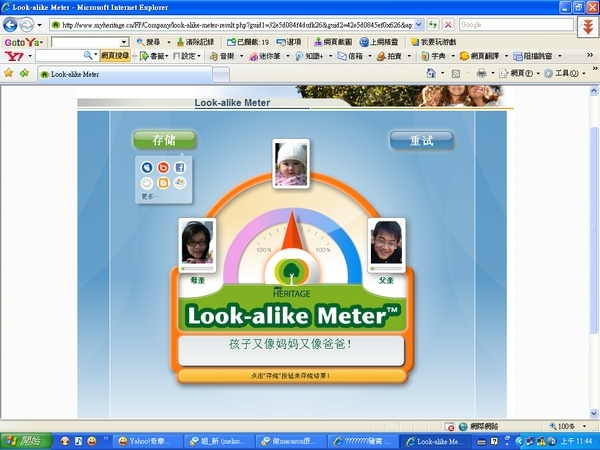The image size is (600, 450).
Task: Click the Print icon
Action: [x=481, y=73]
